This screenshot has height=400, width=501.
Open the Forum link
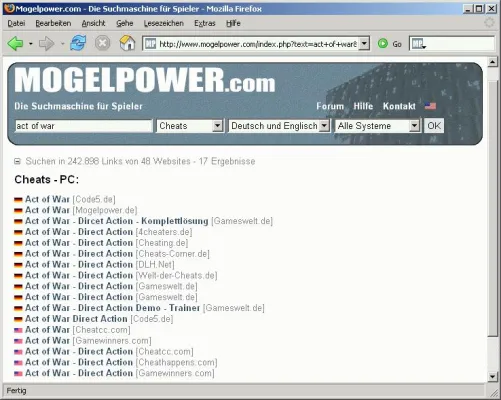(330, 106)
